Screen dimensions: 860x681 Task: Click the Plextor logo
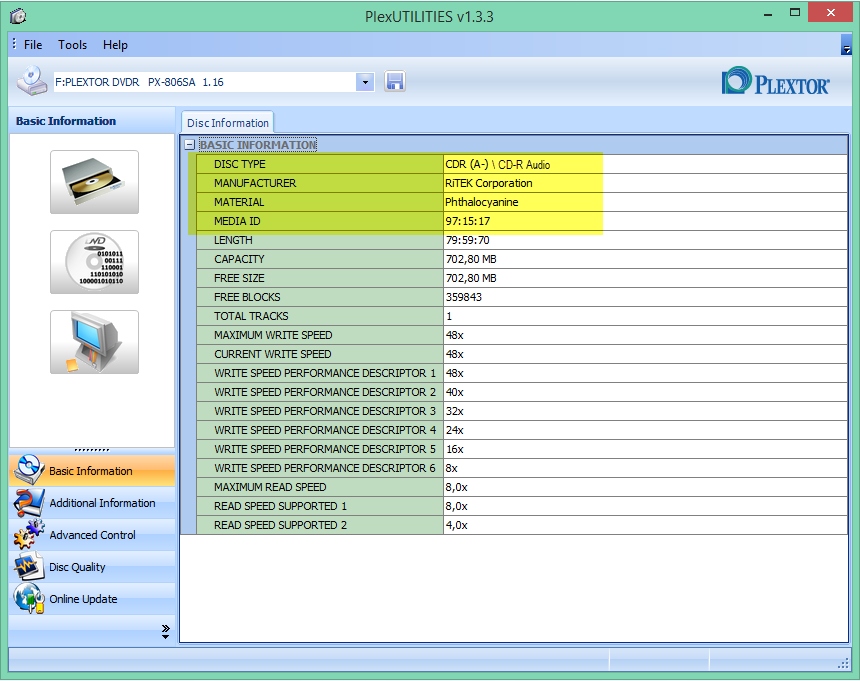pyautogui.click(x=775, y=82)
